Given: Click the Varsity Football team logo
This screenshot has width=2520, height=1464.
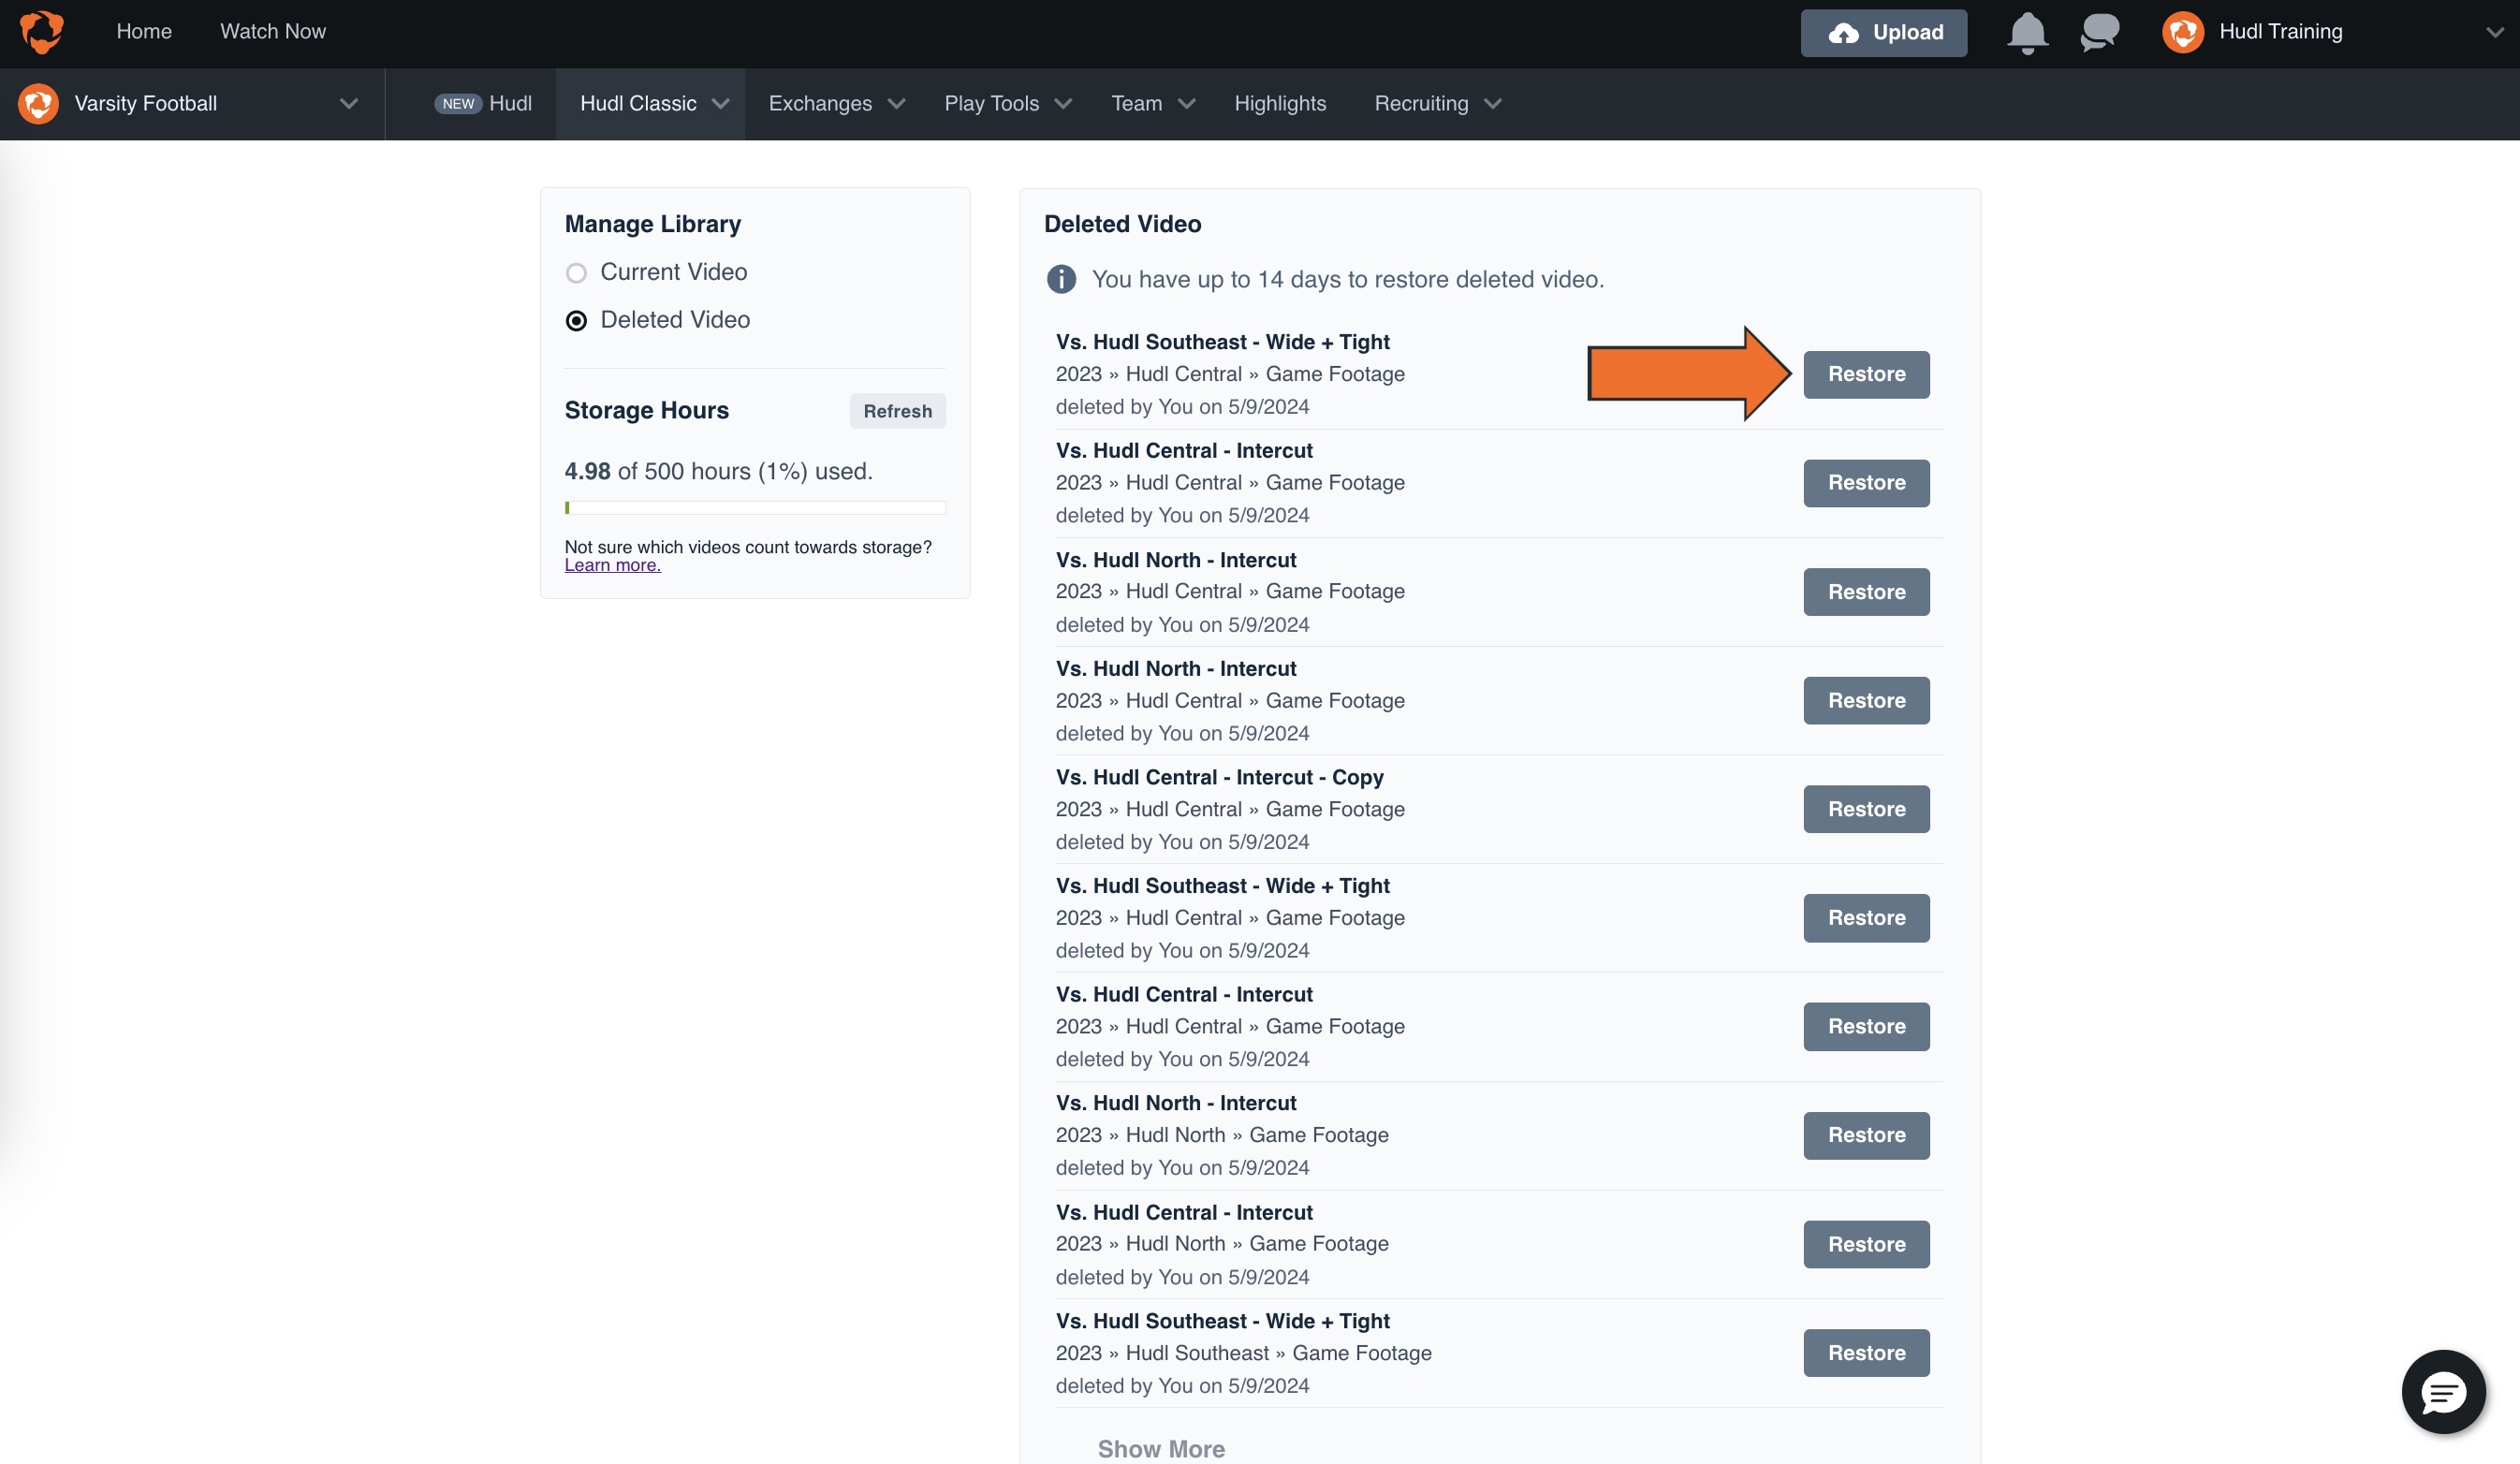Looking at the screenshot, I should pos(38,104).
